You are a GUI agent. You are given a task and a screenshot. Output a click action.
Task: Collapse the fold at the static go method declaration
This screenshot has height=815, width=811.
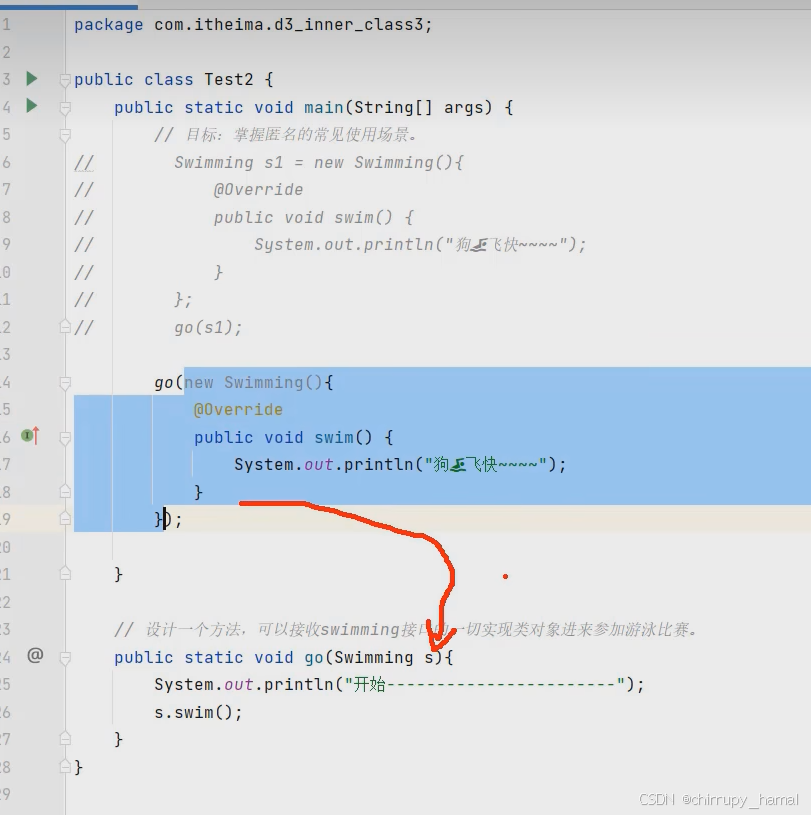65,659
